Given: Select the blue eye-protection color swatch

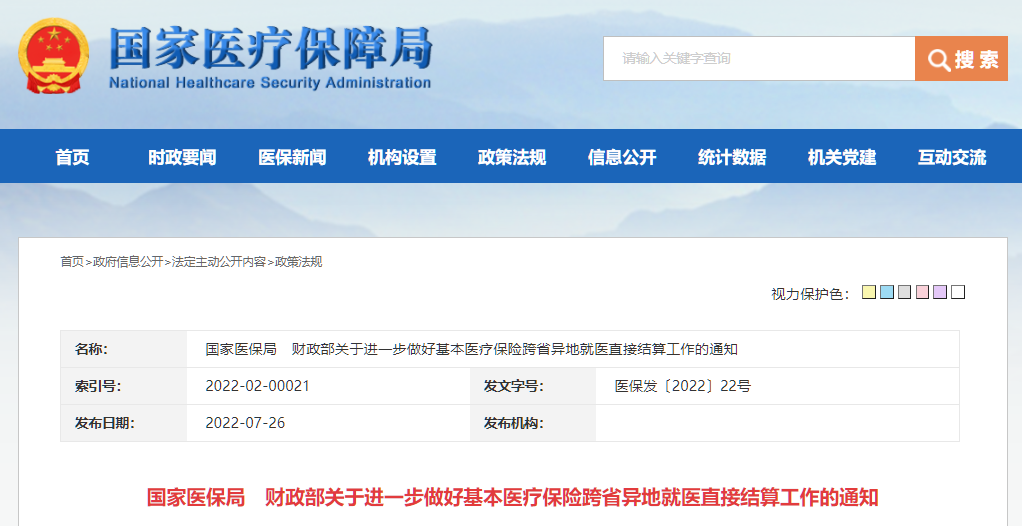Looking at the screenshot, I should [x=887, y=292].
